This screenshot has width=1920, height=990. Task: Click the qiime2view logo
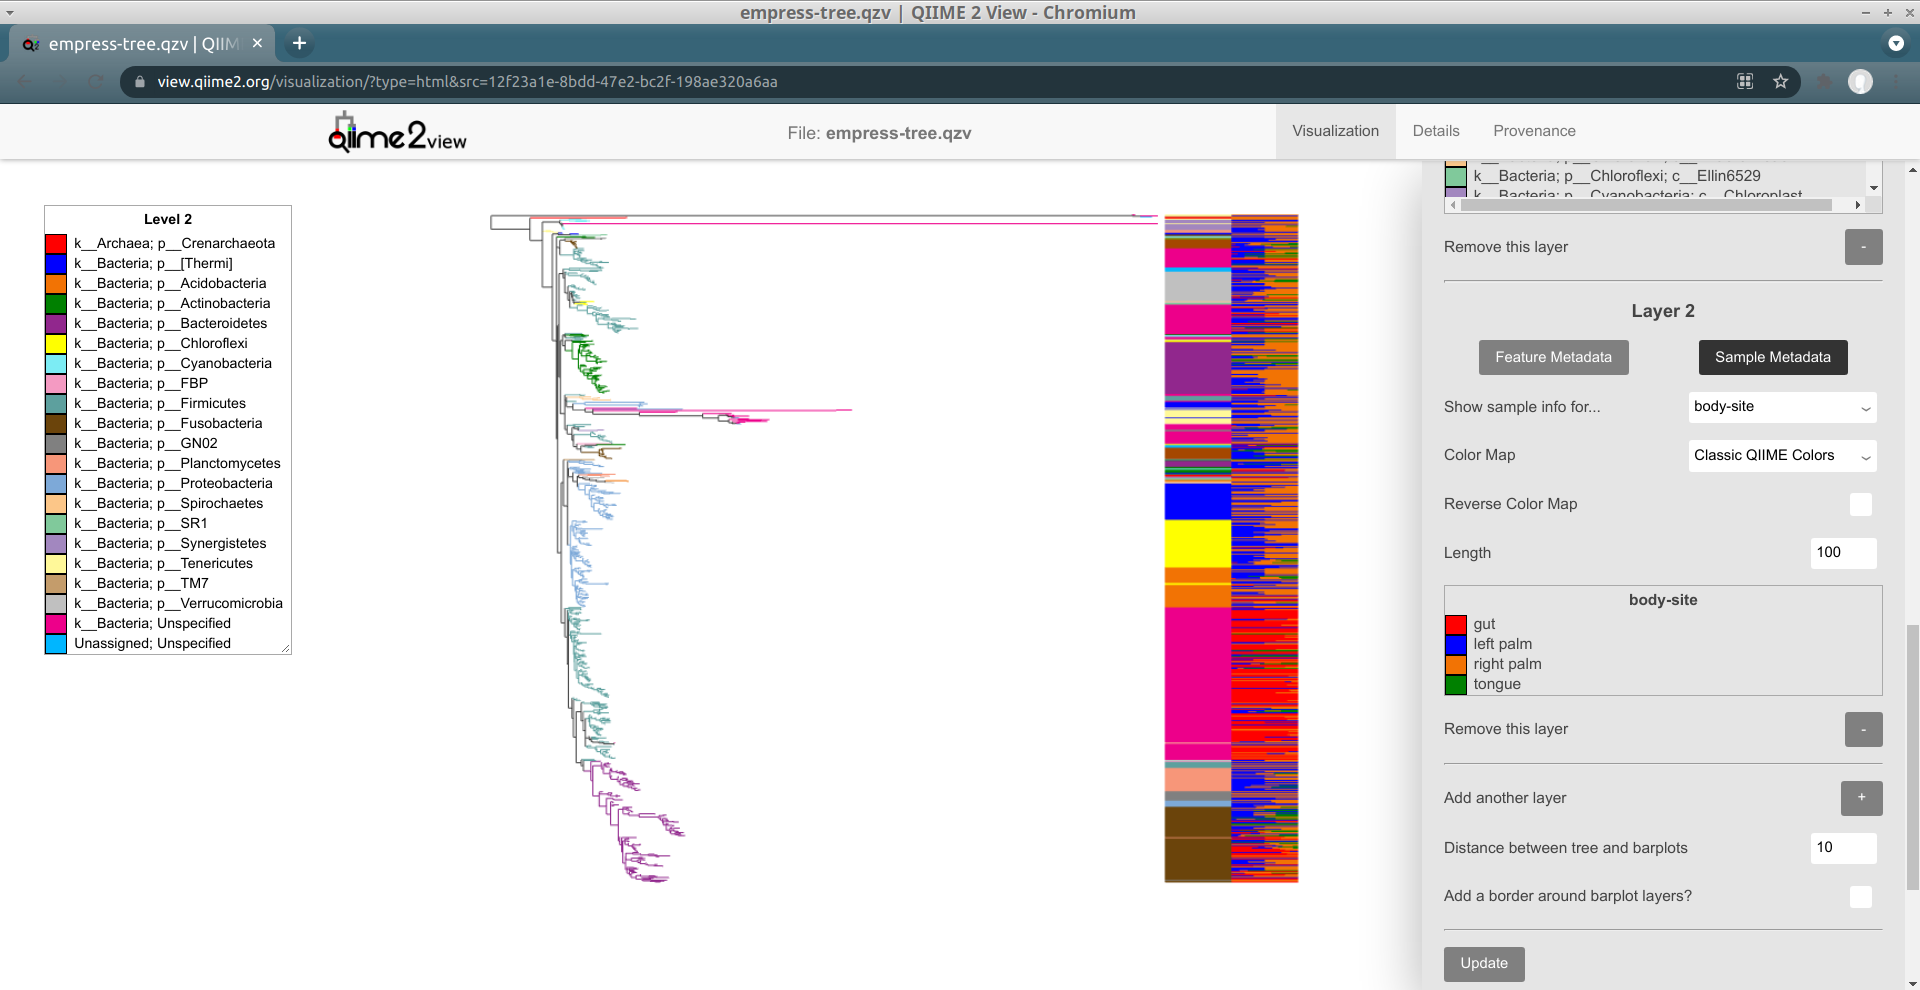pos(396,132)
